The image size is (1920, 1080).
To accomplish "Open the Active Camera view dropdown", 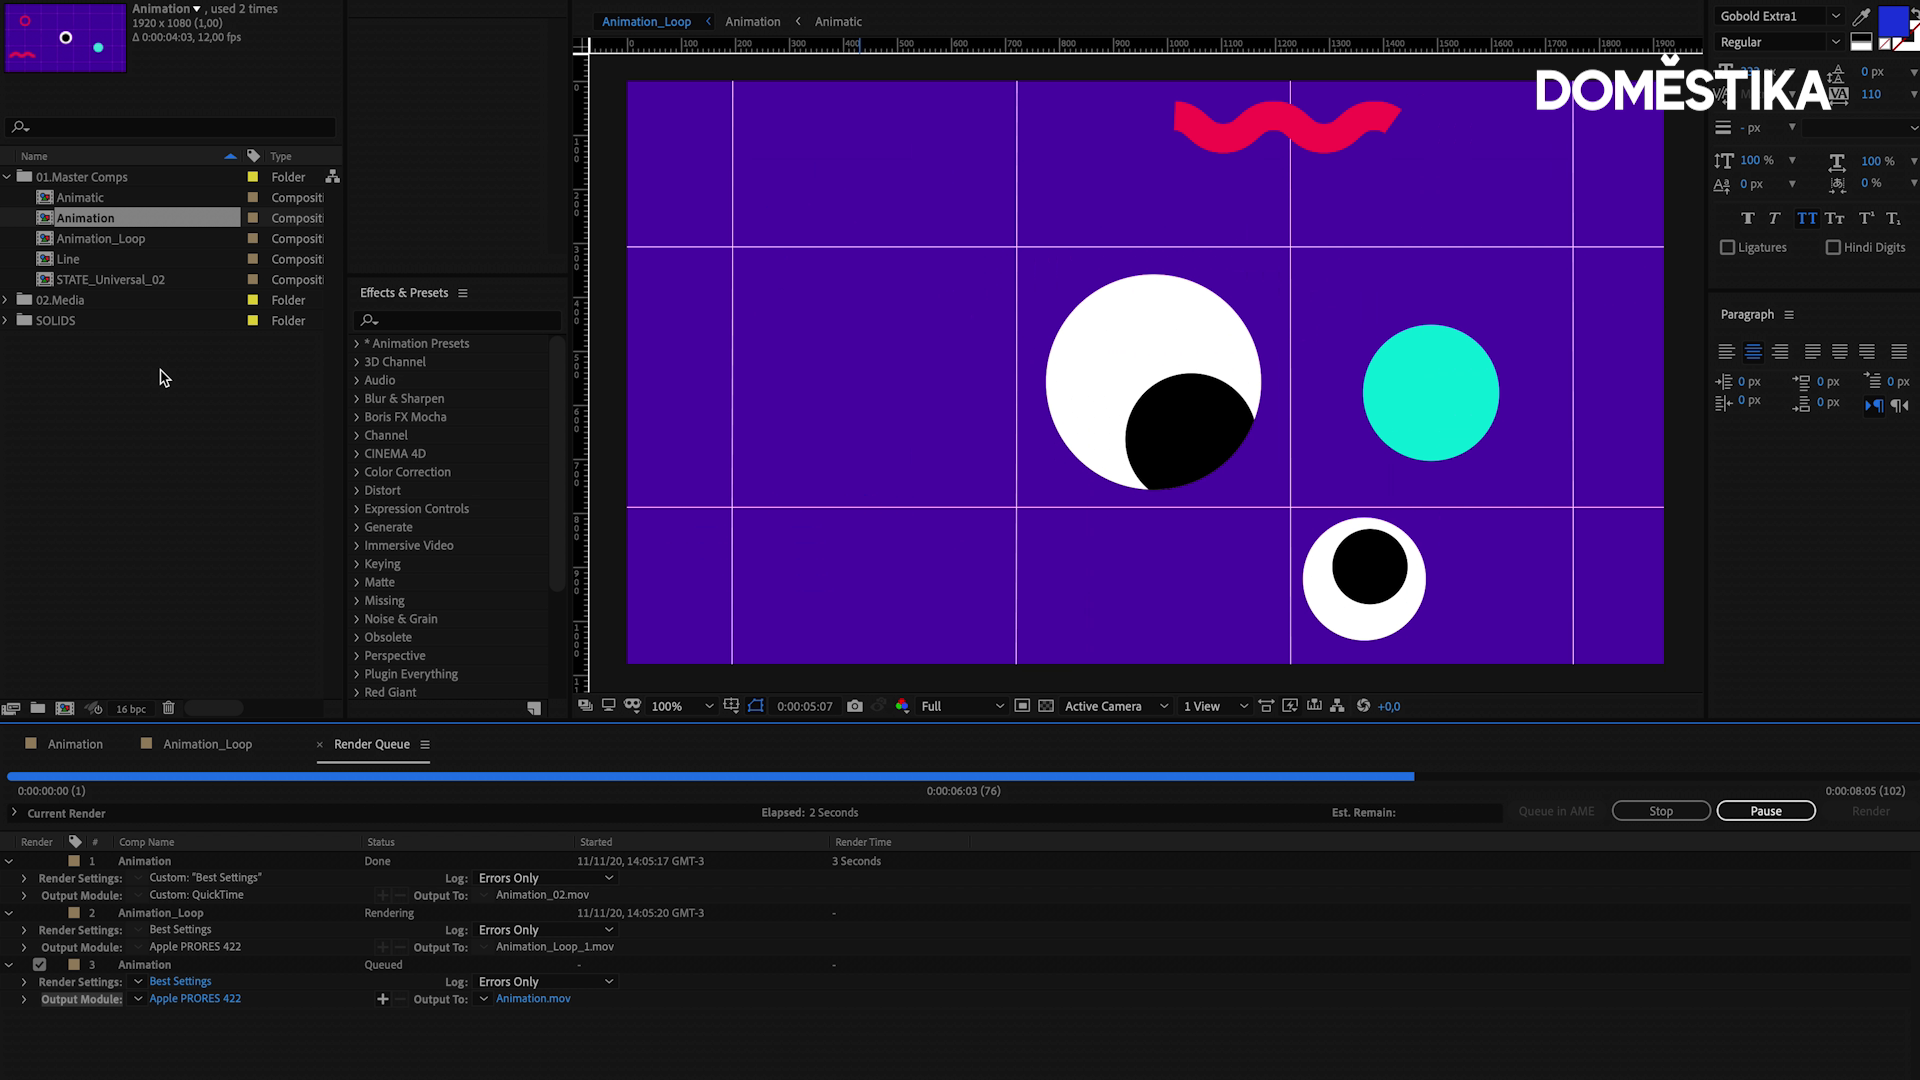I will (x=1116, y=706).
